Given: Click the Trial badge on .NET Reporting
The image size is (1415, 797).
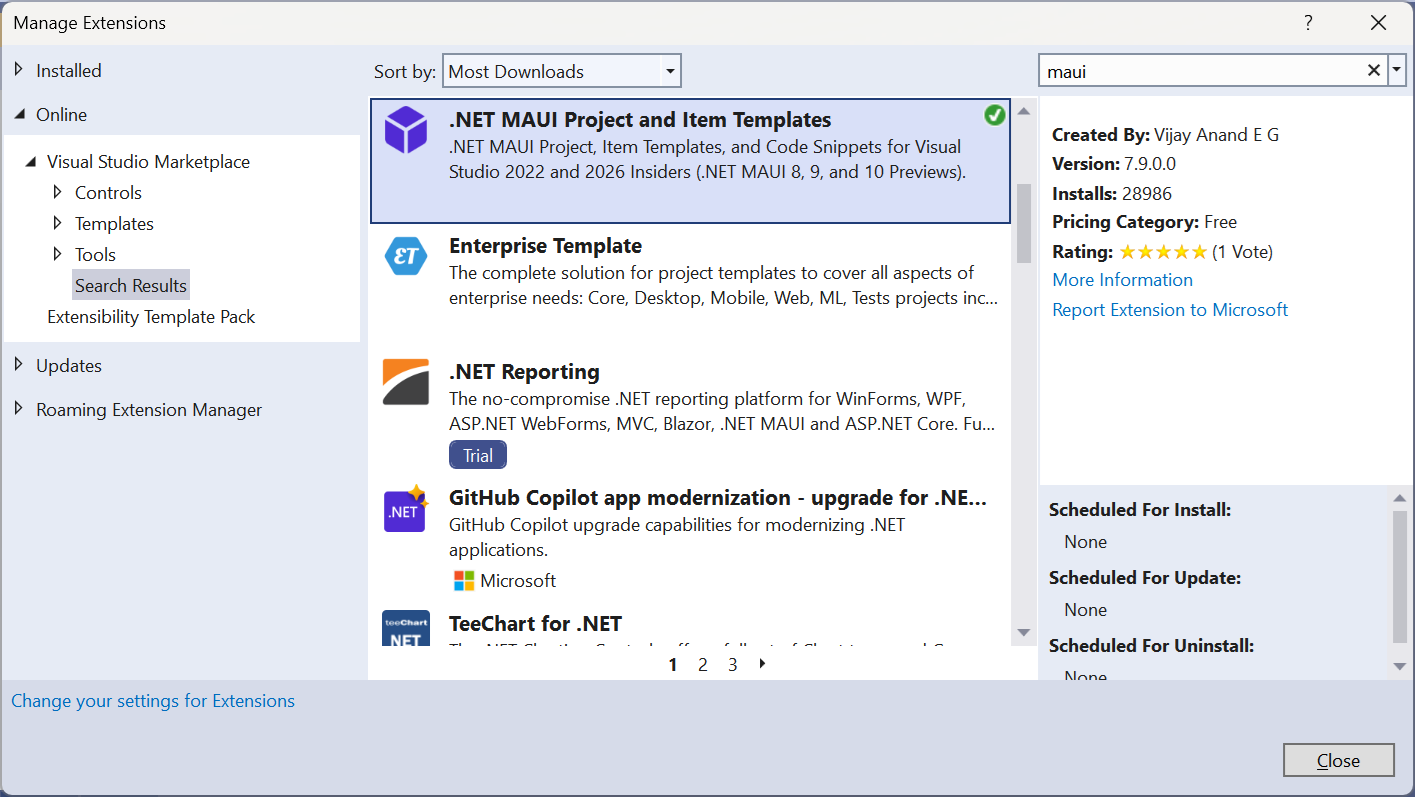Looking at the screenshot, I should (478, 455).
